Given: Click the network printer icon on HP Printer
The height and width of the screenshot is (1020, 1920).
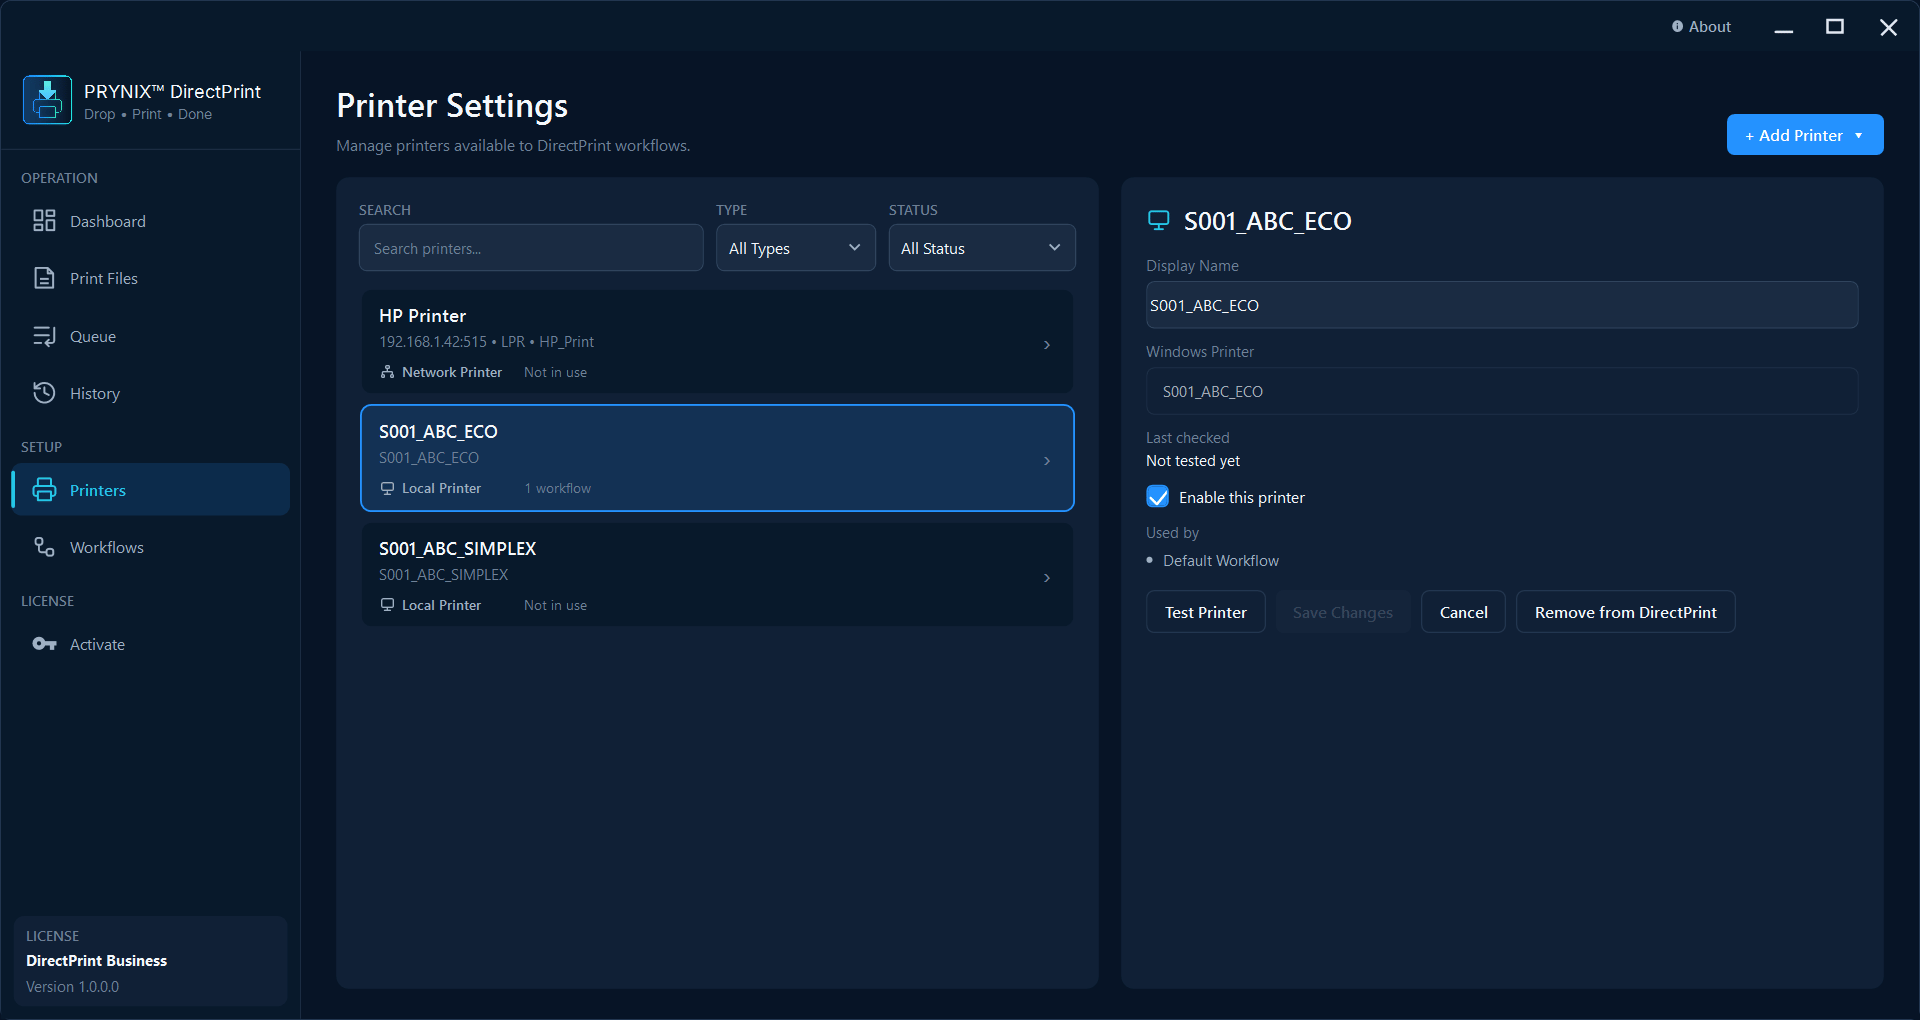Looking at the screenshot, I should (387, 372).
